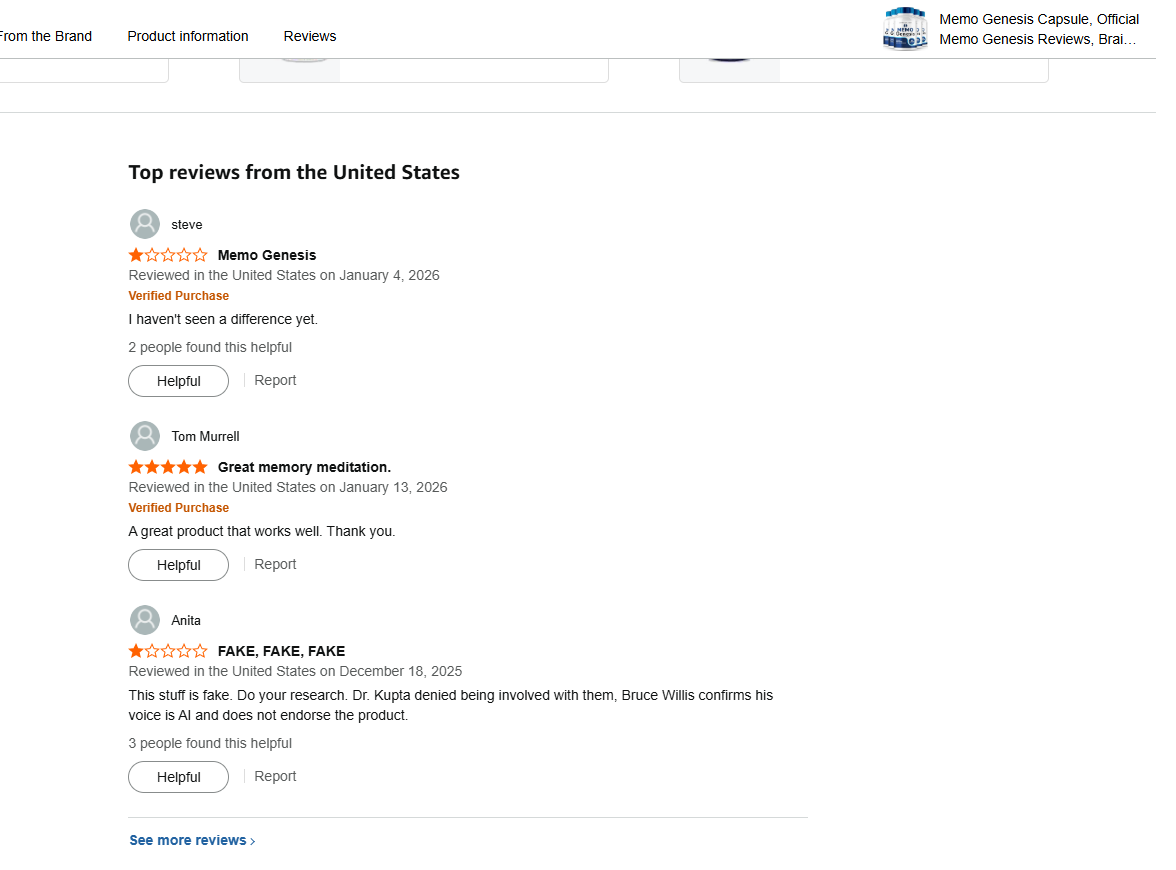This screenshot has width=1176, height=870.
Task: Mark steve's review as Helpful
Action: [x=178, y=381]
